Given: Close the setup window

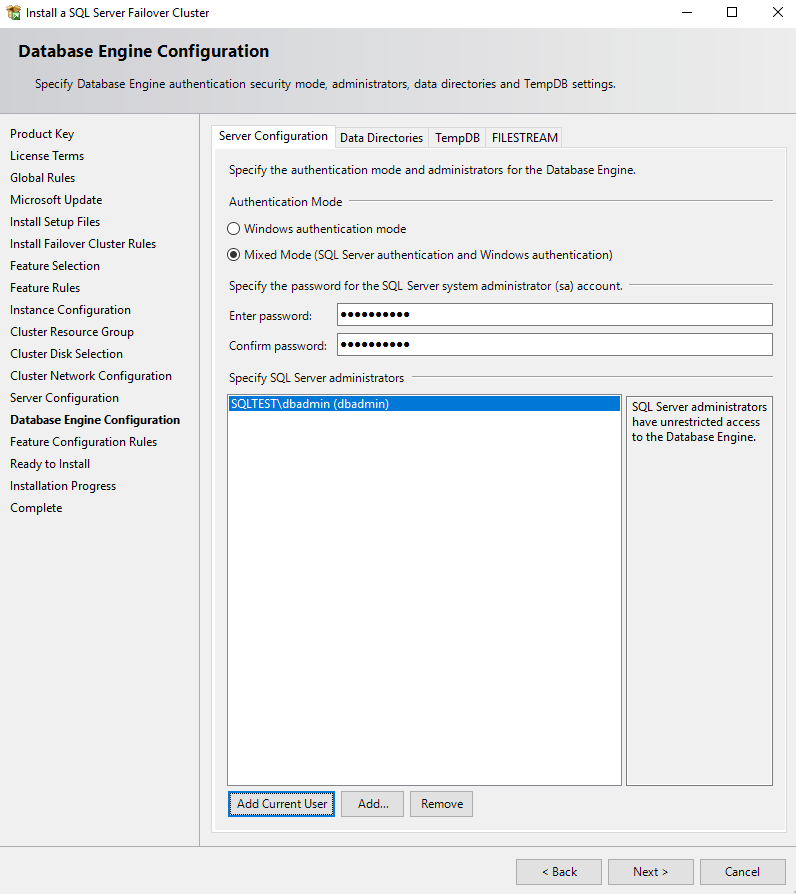Looking at the screenshot, I should coord(778,13).
